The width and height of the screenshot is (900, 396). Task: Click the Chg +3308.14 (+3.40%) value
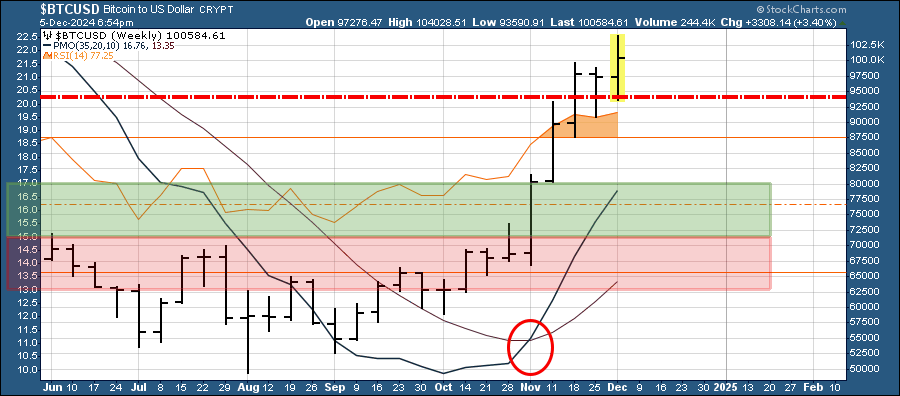[778, 22]
